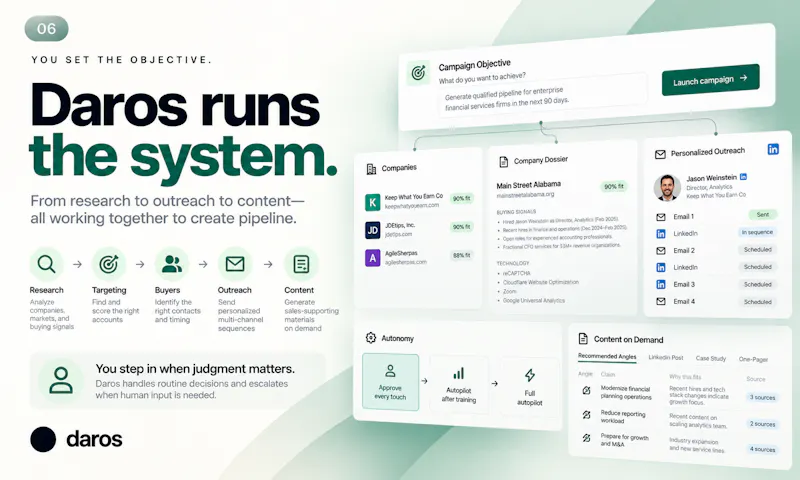Click the Sent status on Email 1
Image resolution: width=800 pixels, height=480 pixels.
[x=763, y=215]
